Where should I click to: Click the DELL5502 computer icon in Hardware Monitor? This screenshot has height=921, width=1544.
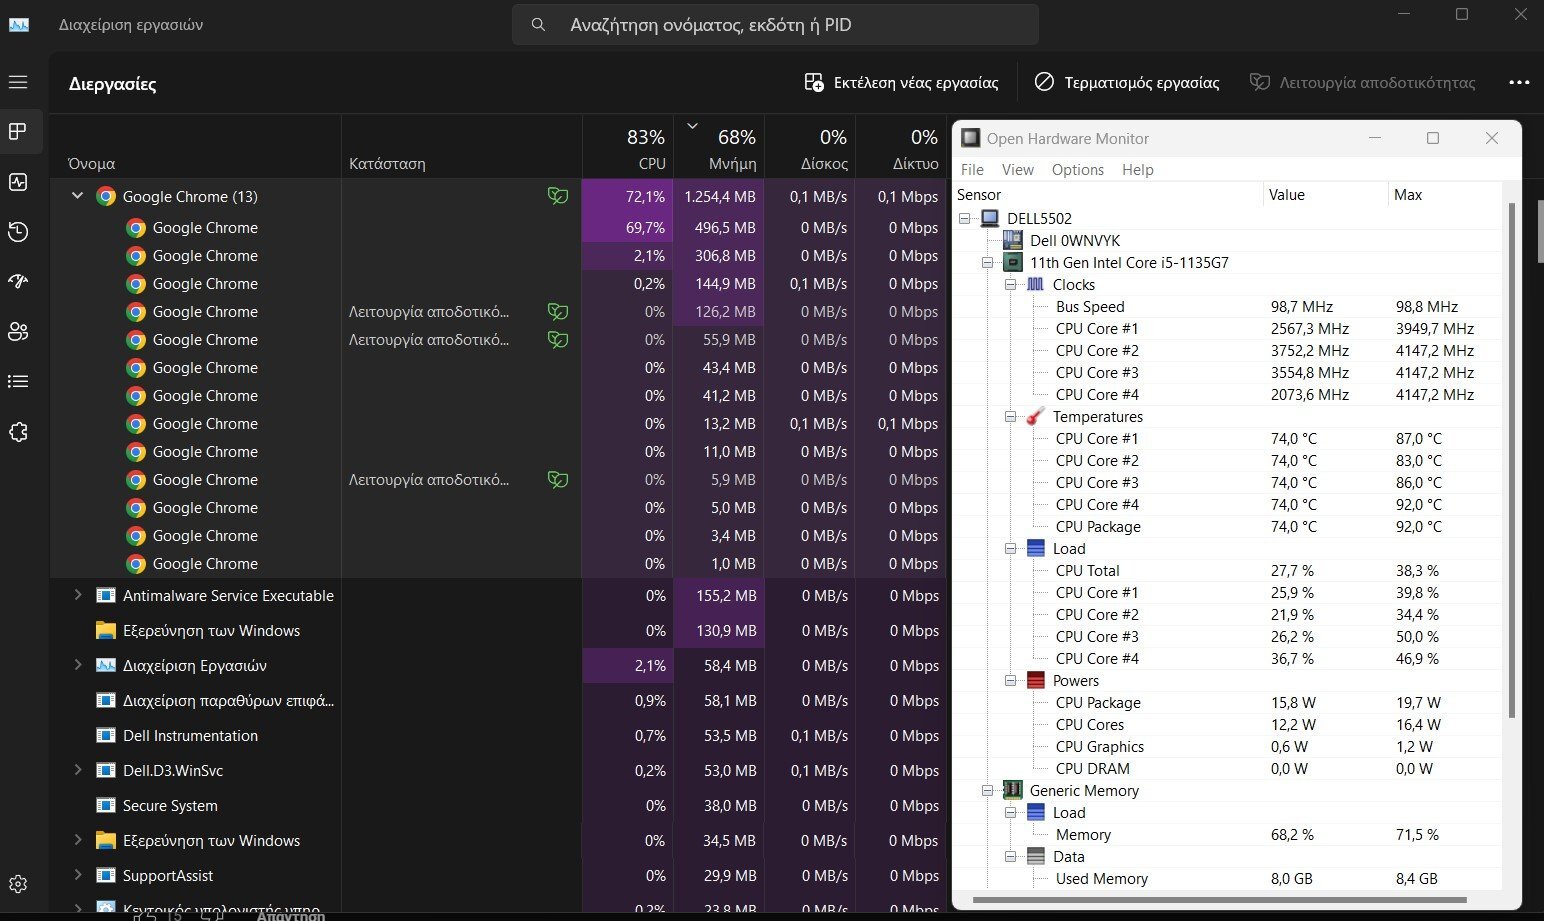[x=990, y=218]
